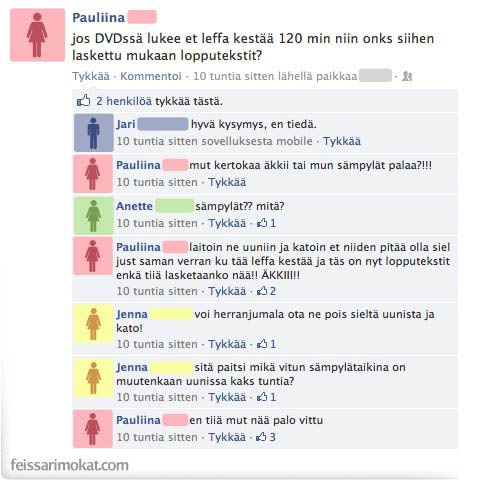This screenshot has width=478, height=480.
Task: Open Anette's green profile avatar
Action: point(94,216)
